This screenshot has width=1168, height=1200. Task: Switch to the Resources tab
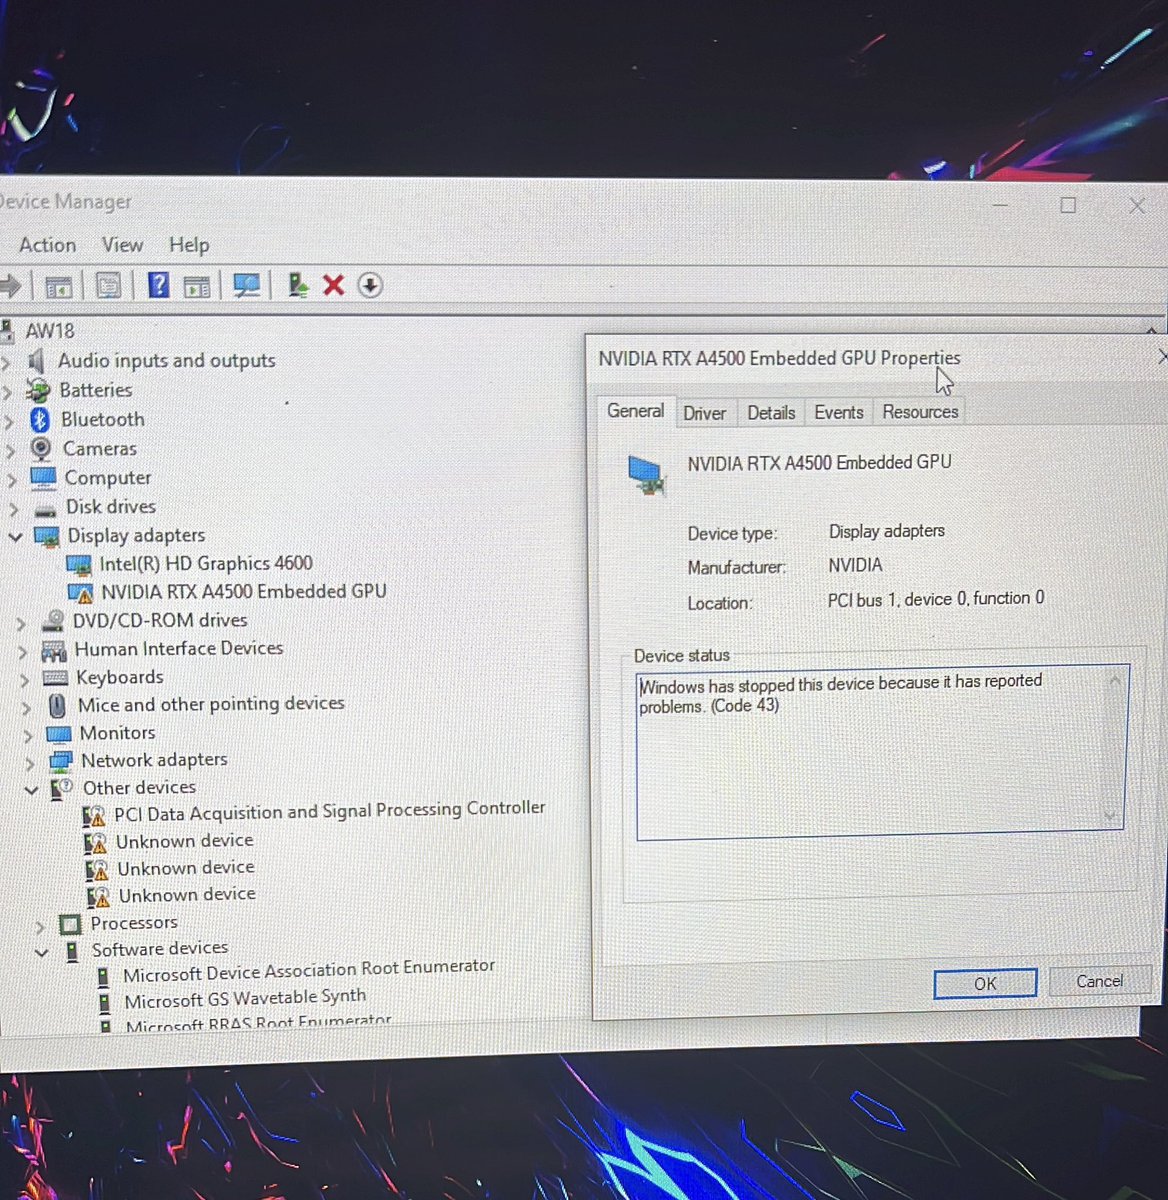click(920, 412)
